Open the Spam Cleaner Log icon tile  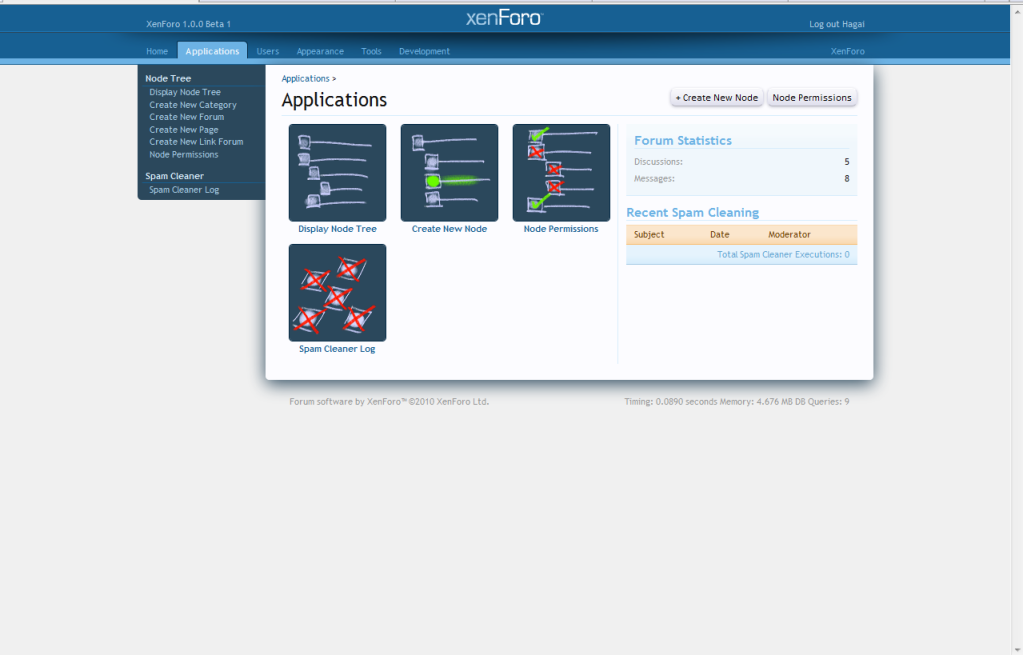(x=337, y=293)
